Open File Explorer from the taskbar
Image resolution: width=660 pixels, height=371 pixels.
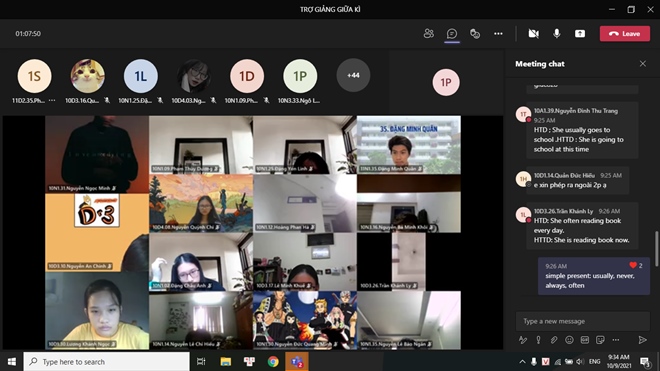click(226, 362)
